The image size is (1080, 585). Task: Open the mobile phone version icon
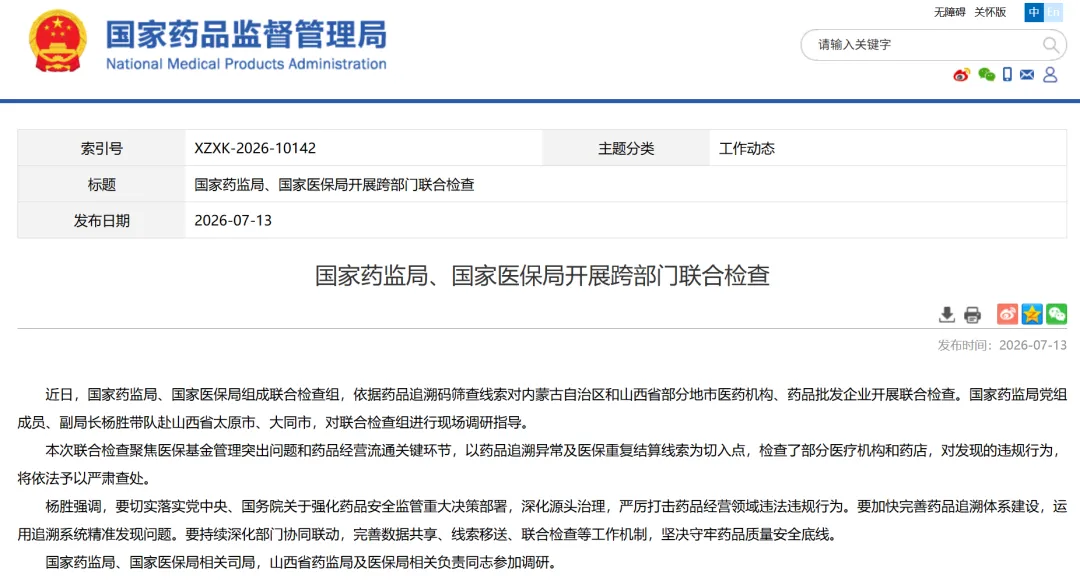coord(1007,74)
